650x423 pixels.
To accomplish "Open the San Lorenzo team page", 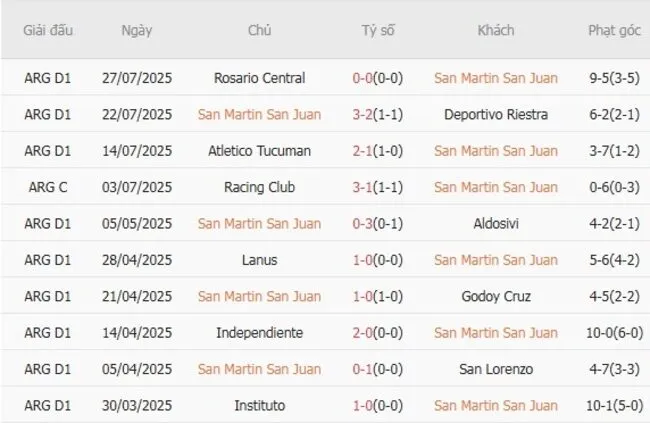I will click(496, 369).
